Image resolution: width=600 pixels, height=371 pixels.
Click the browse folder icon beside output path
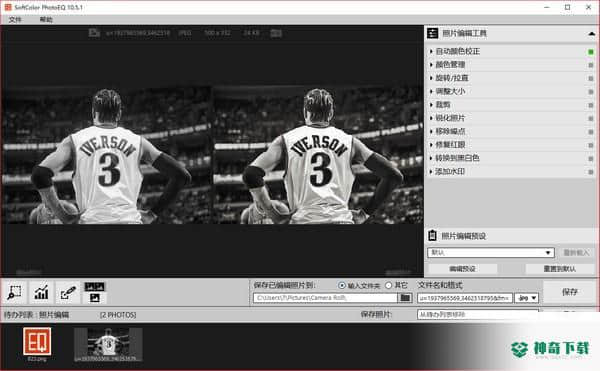click(405, 298)
